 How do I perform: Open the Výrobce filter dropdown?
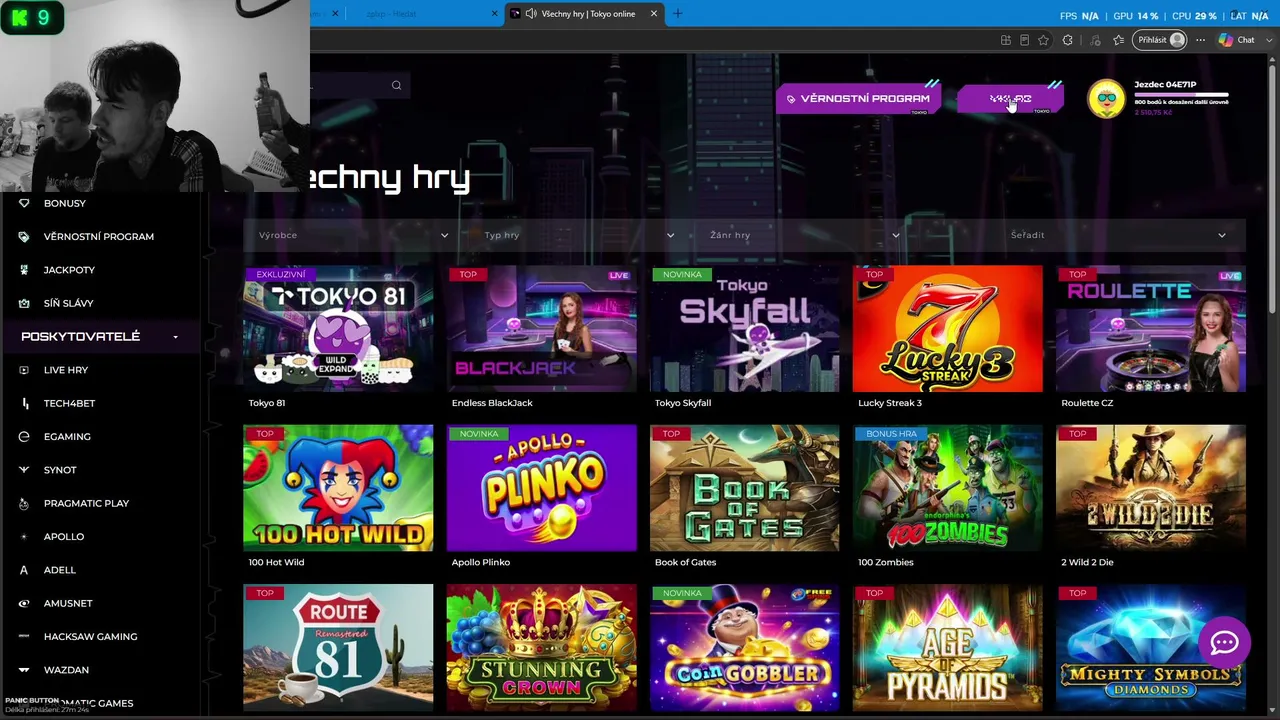(353, 235)
